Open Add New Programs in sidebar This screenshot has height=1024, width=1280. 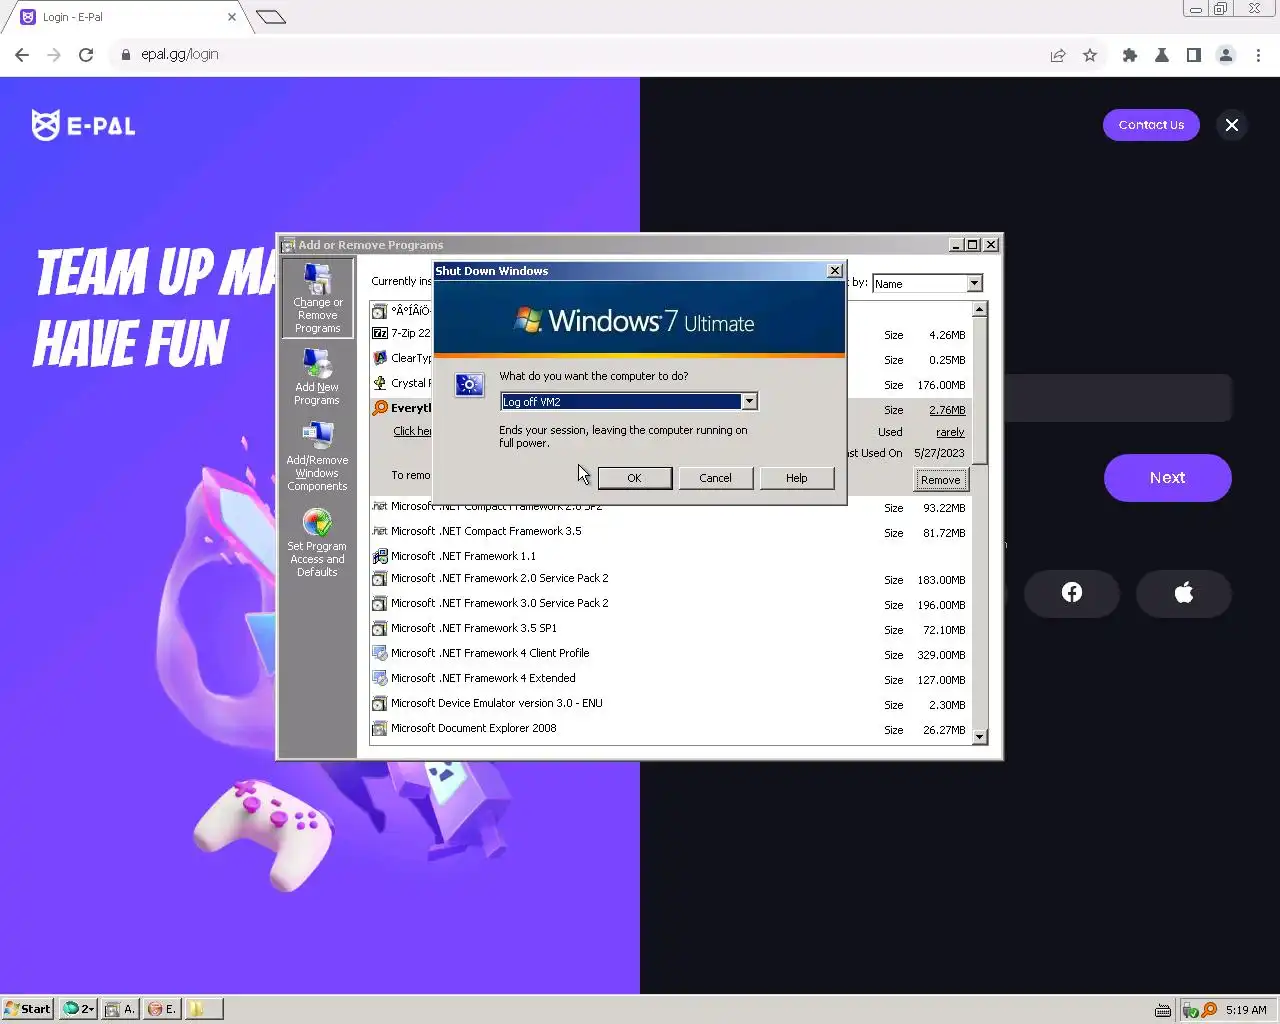click(317, 376)
